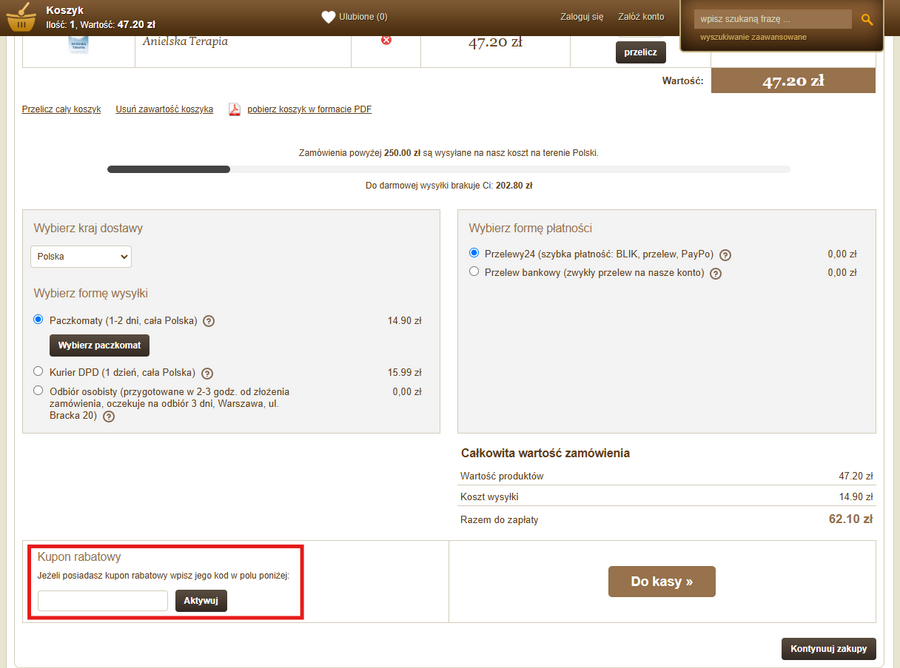The height and width of the screenshot is (668, 900).
Task: Click the free shipping progress bar
Action: (x=448, y=169)
